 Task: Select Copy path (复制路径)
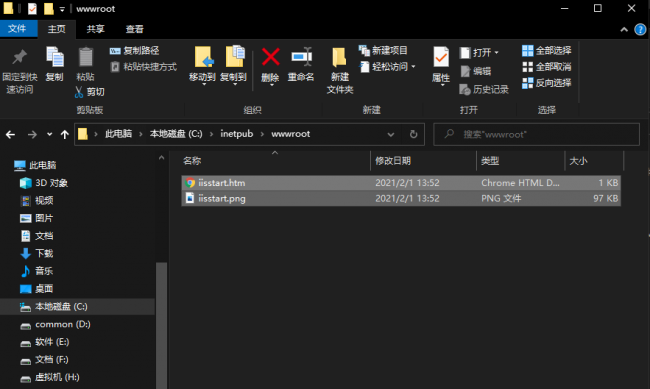135,51
